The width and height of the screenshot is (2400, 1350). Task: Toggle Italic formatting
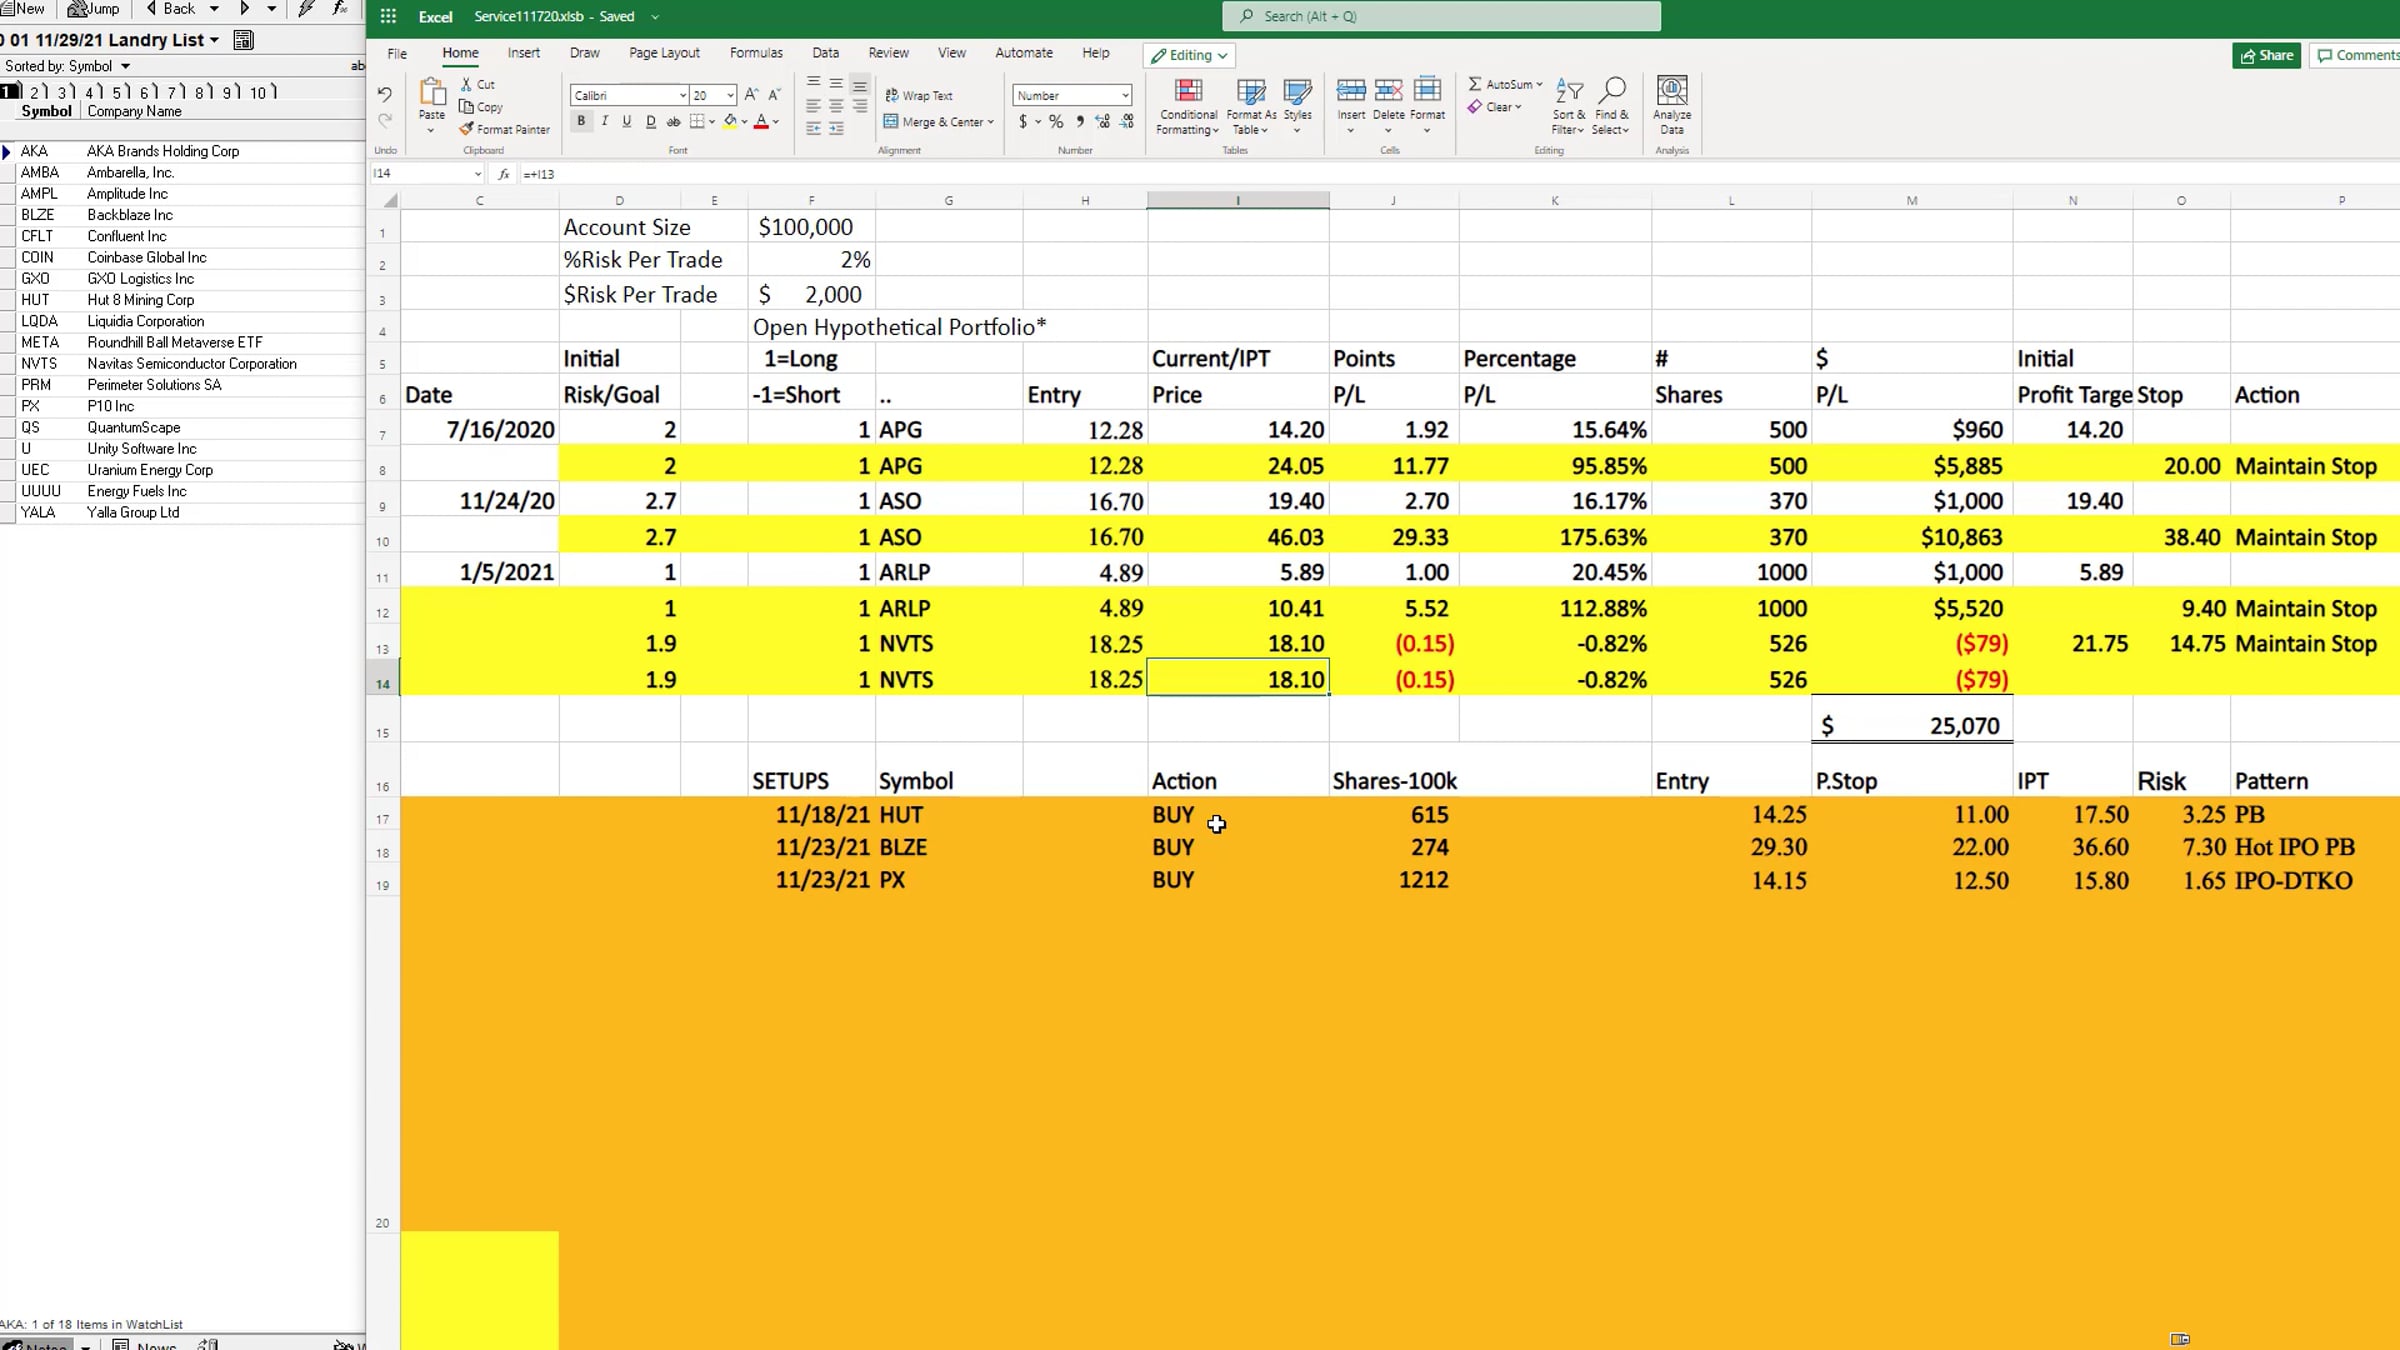click(604, 121)
